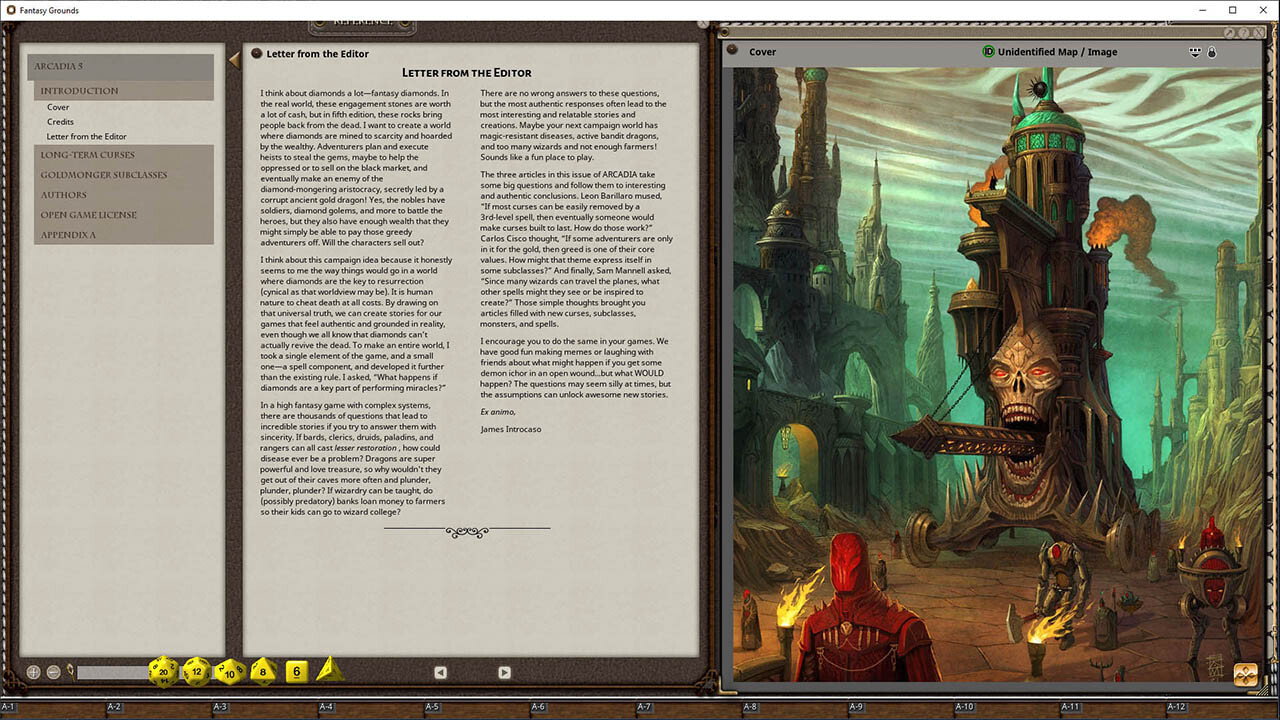Toggle the lock icon on Cover image

pyautogui.click(x=1212, y=52)
